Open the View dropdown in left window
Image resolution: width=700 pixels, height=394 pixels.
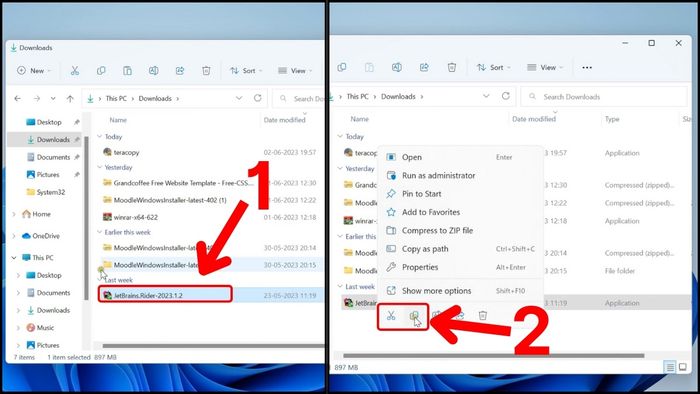pyautogui.click(x=295, y=71)
